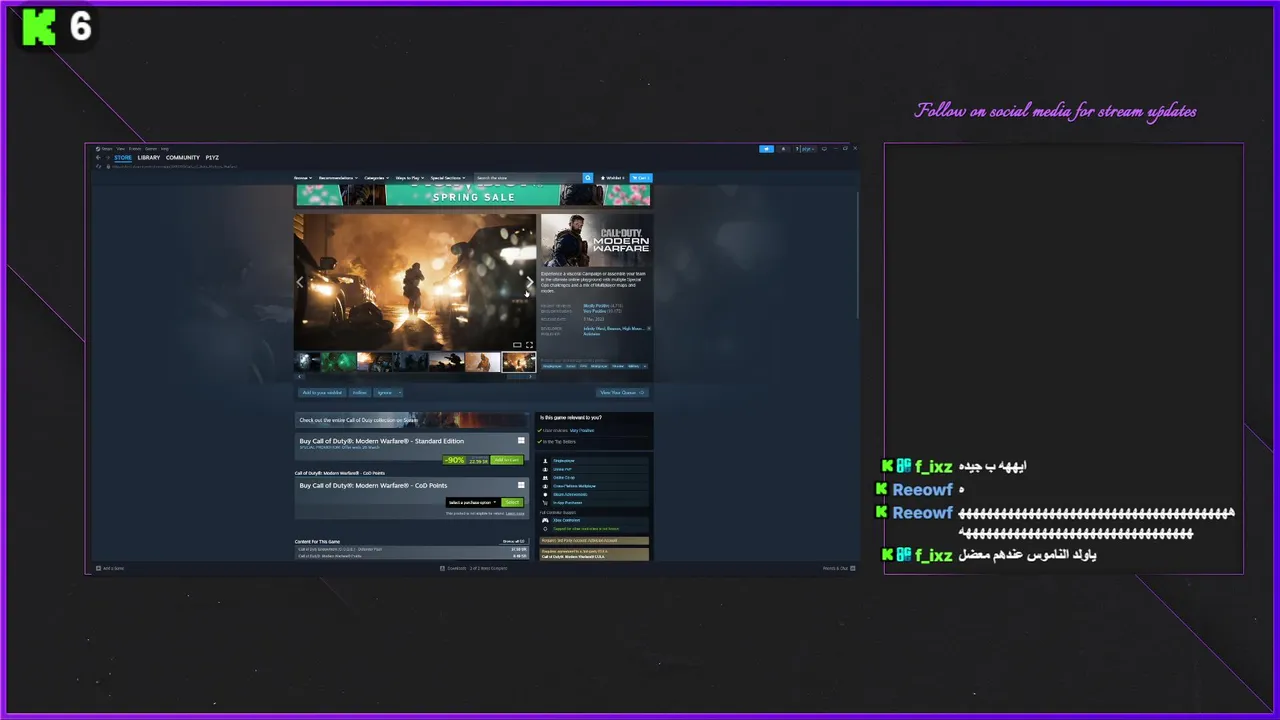Image resolution: width=1280 pixels, height=720 pixels.
Task: Expand the Special Sections dropdown
Action: pos(449,178)
